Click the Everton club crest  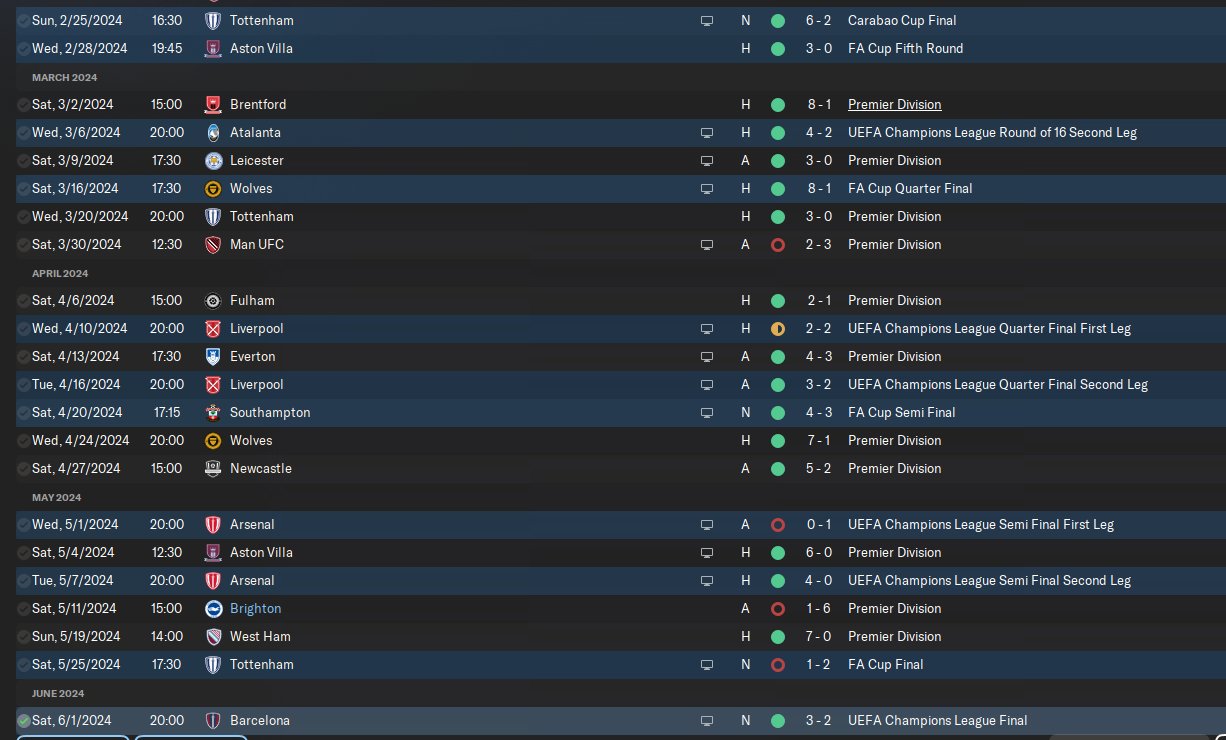[x=213, y=356]
